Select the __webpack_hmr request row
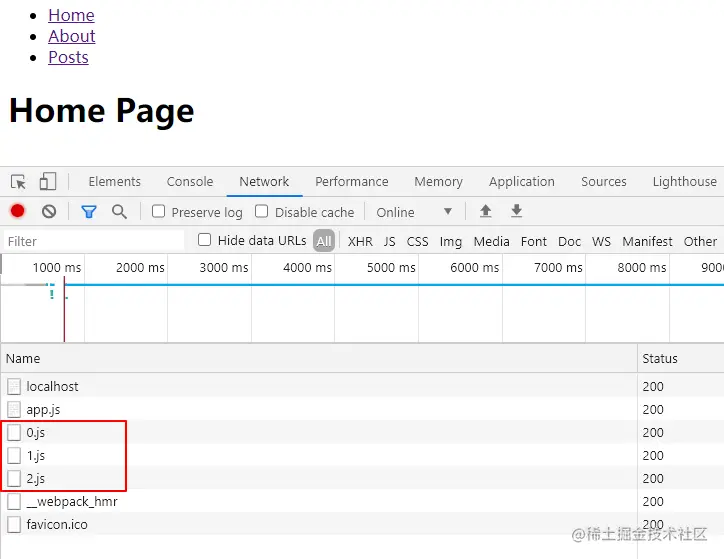The height and width of the screenshot is (559, 724). (362, 501)
